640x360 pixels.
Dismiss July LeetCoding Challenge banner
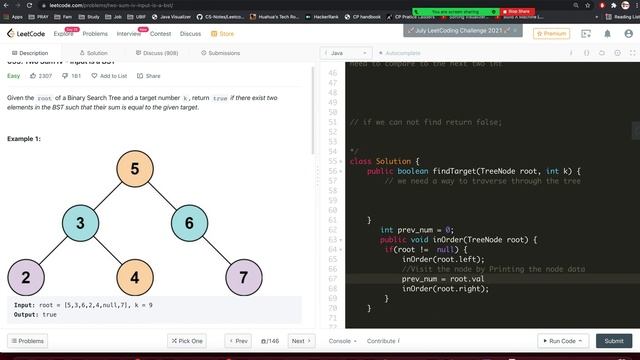515,31
